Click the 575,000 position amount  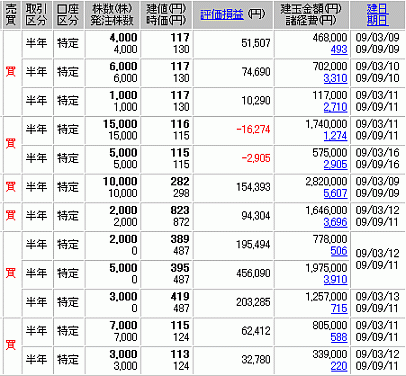[x=330, y=152]
